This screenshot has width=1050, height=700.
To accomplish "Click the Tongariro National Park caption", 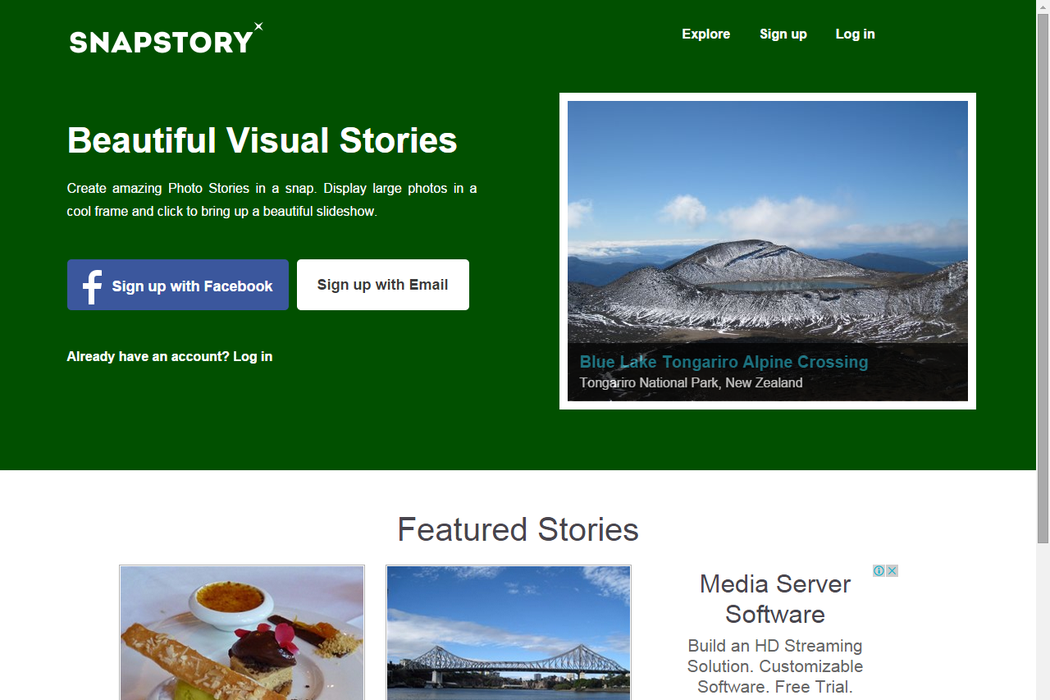I will click(690, 382).
